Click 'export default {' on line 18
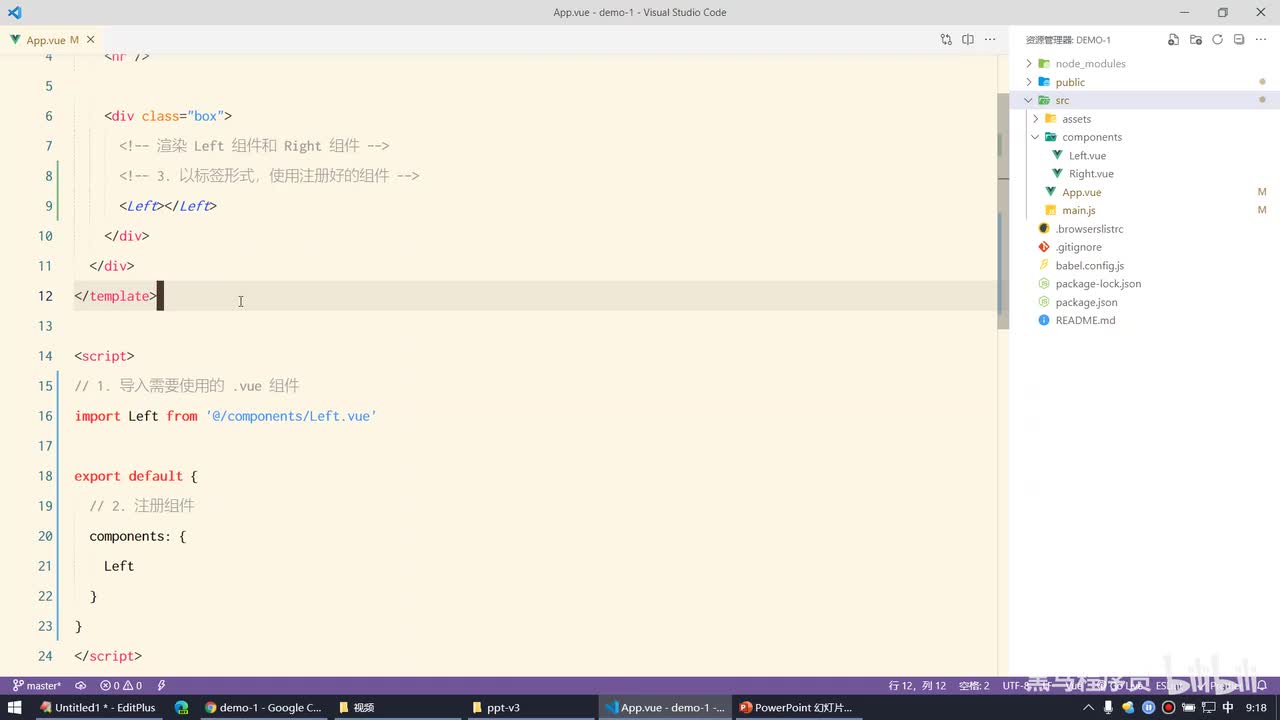Viewport: 1280px width, 720px height. click(x=136, y=476)
